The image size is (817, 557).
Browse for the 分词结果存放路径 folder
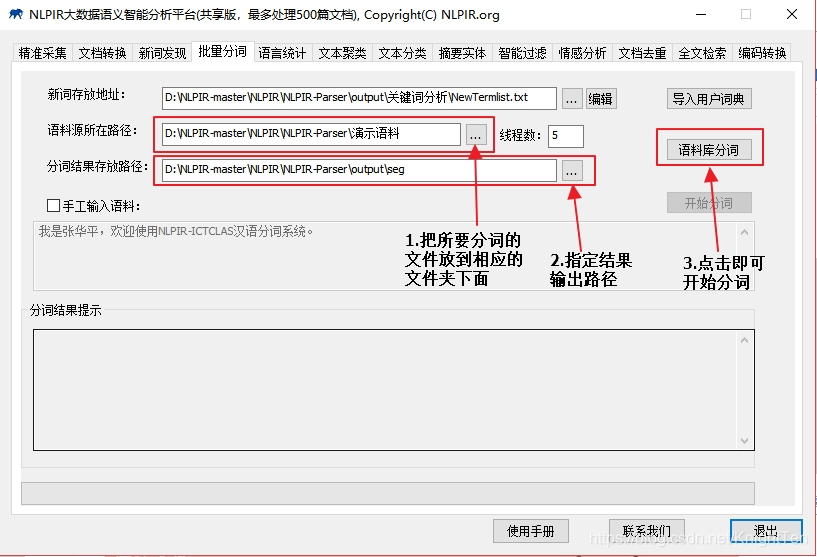point(572,171)
